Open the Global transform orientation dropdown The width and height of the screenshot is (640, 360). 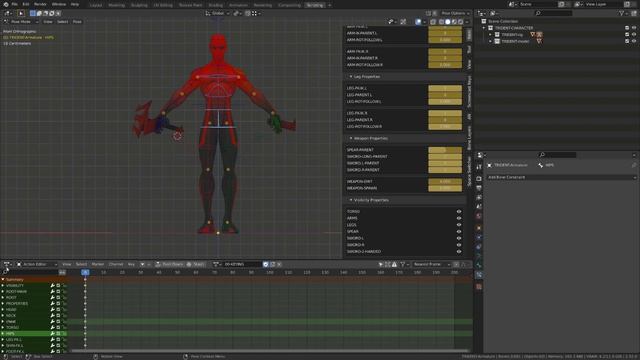[218, 13]
